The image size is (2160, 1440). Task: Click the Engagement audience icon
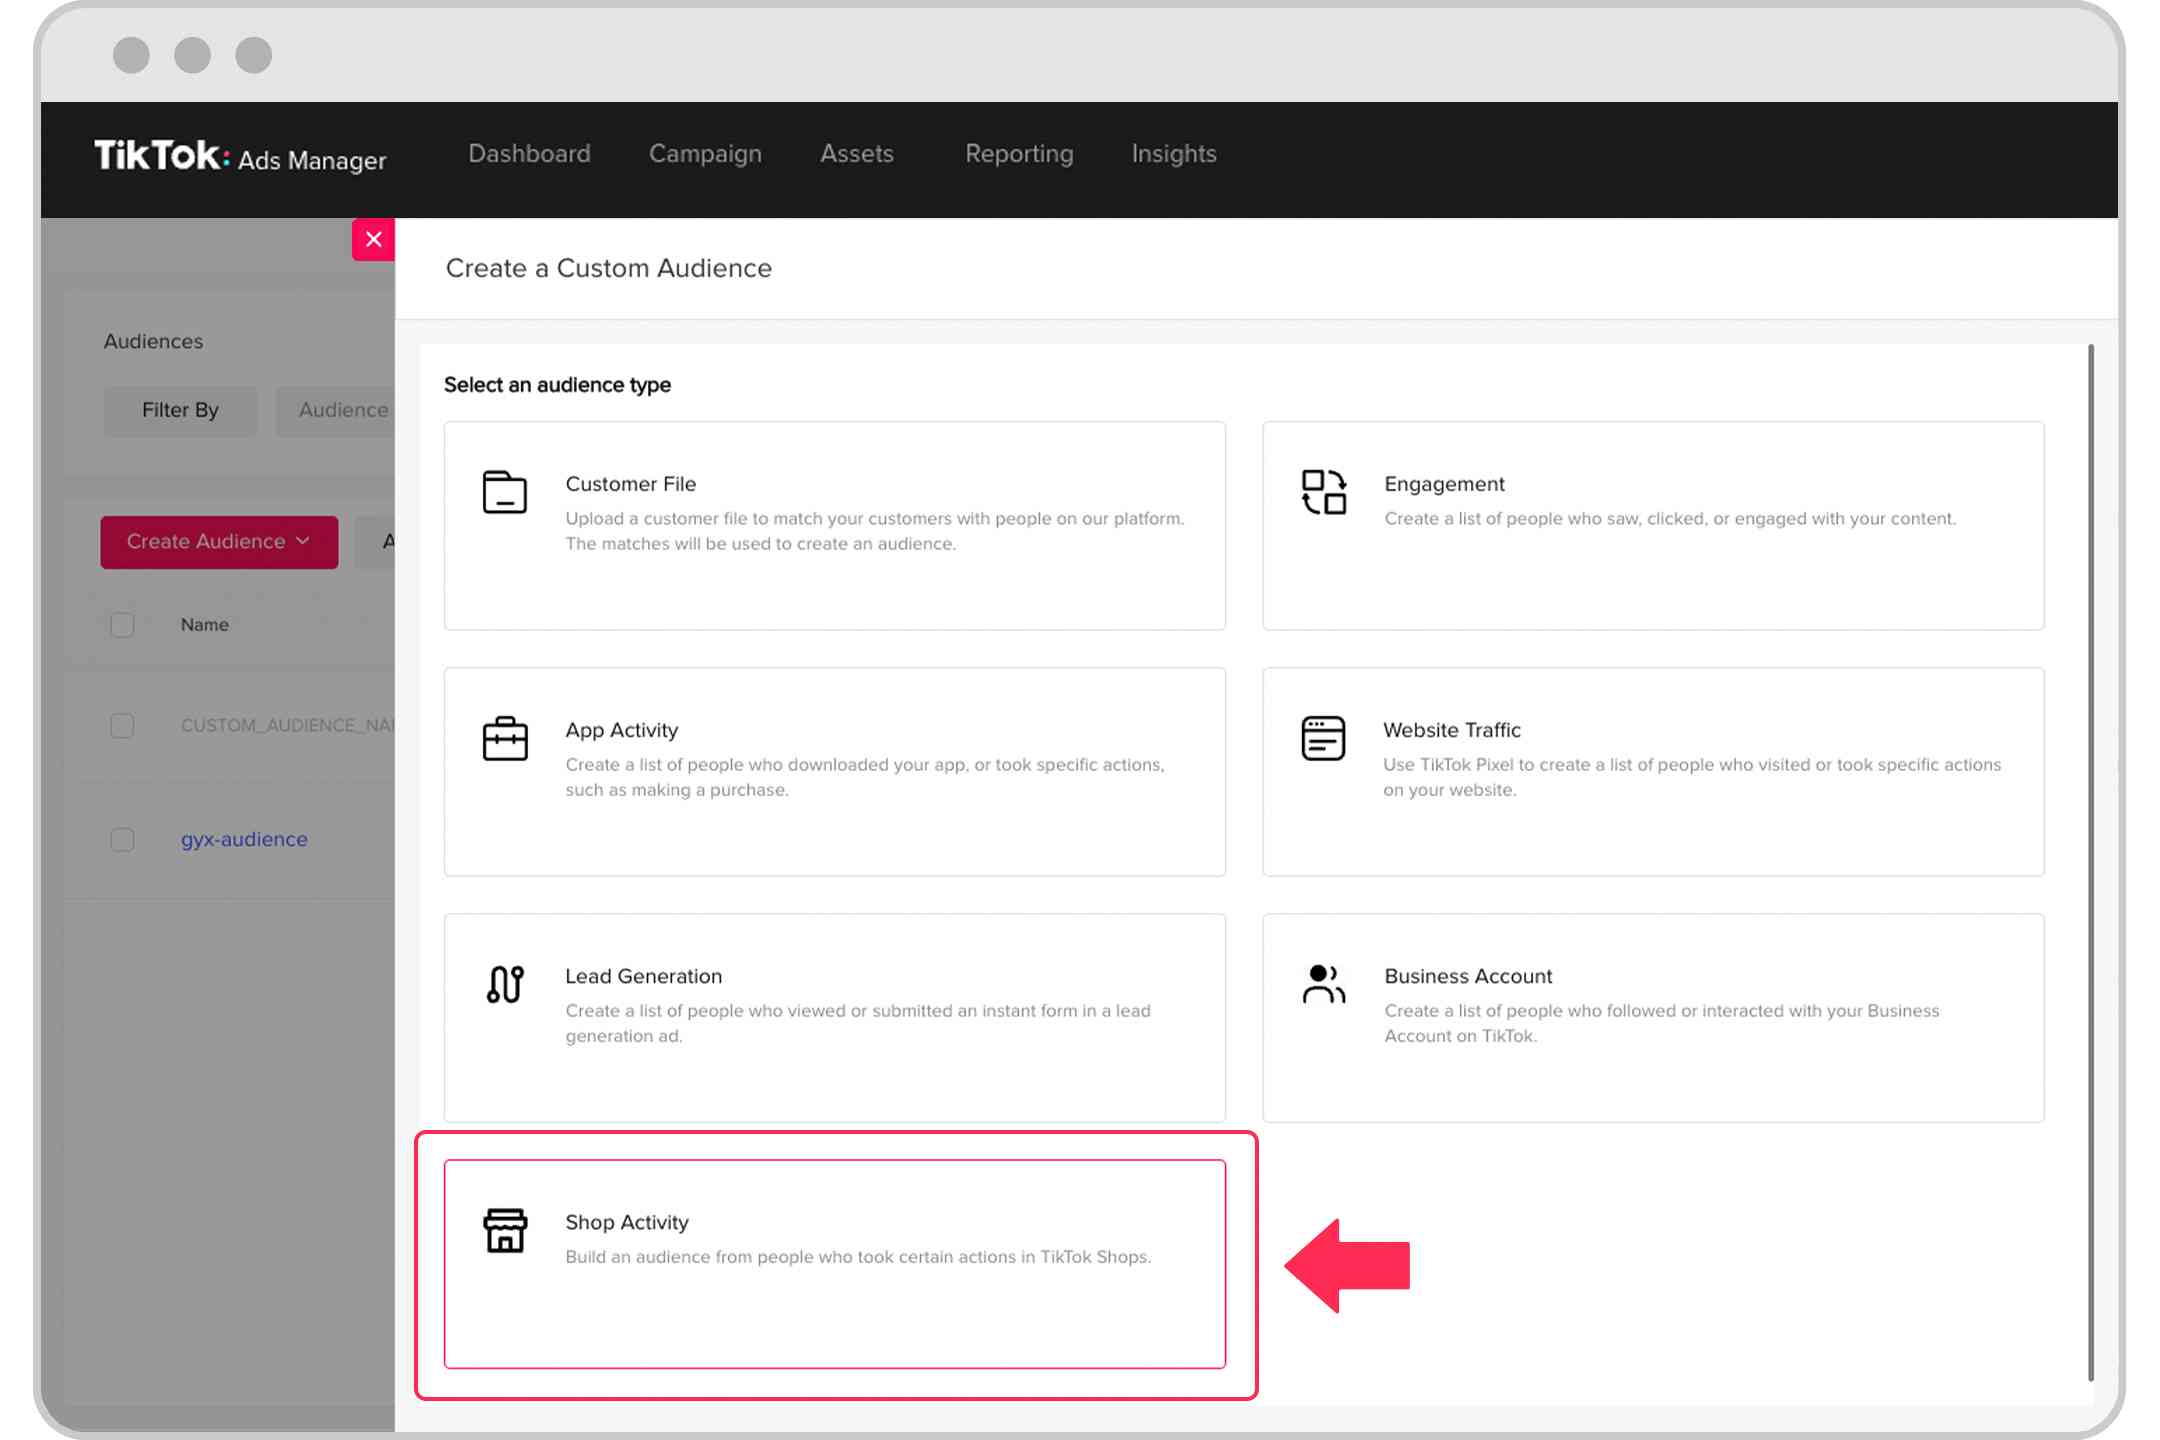pyautogui.click(x=1323, y=492)
